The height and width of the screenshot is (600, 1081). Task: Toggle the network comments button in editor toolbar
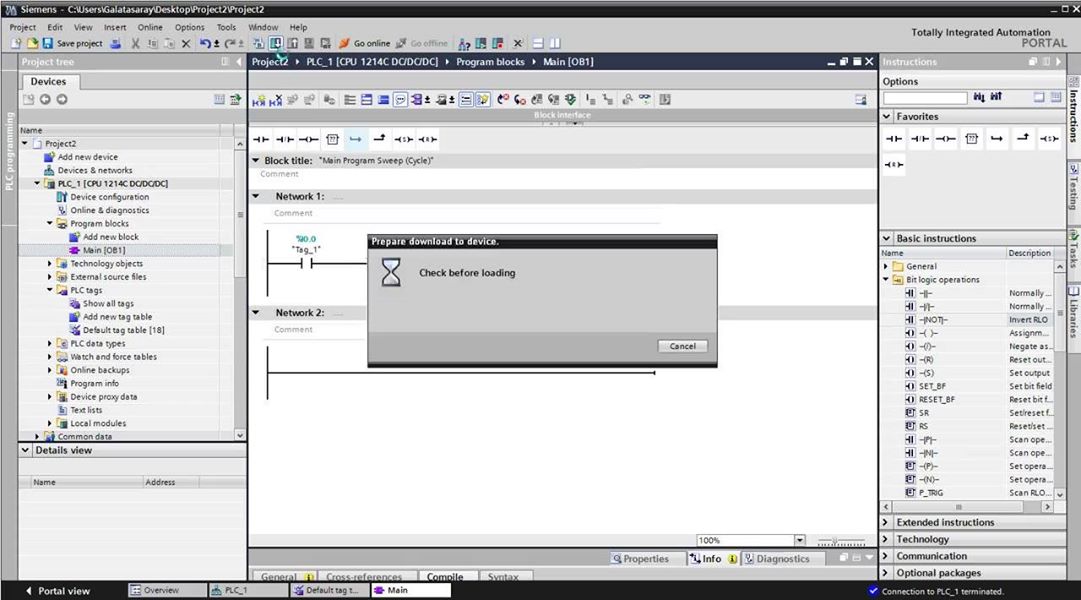click(x=401, y=100)
